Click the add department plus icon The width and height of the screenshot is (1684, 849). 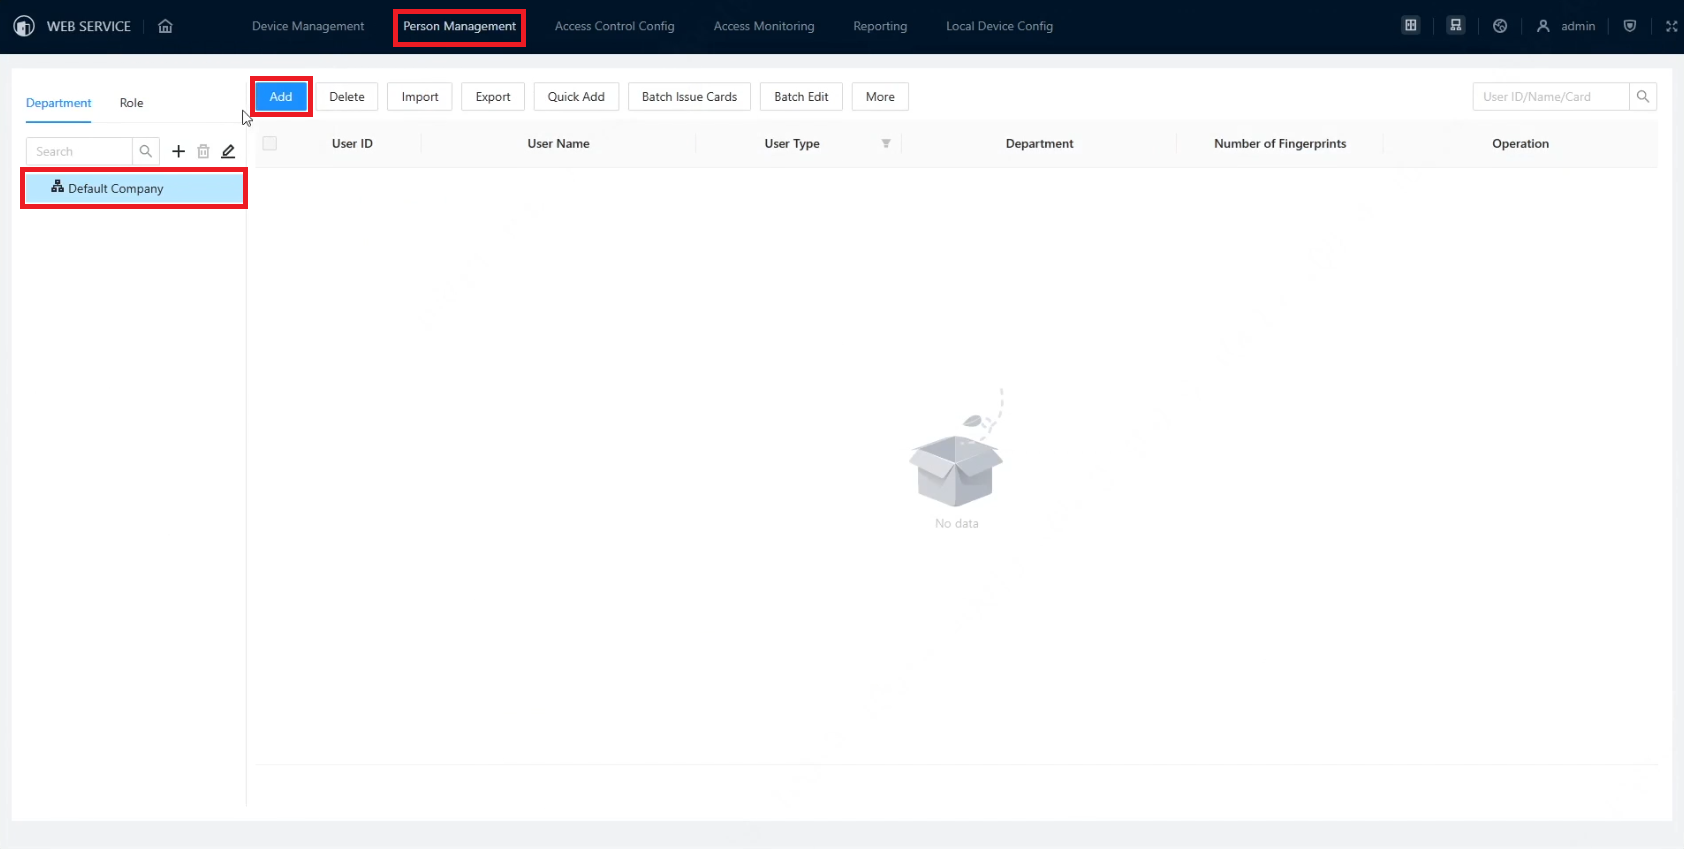[x=178, y=151]
